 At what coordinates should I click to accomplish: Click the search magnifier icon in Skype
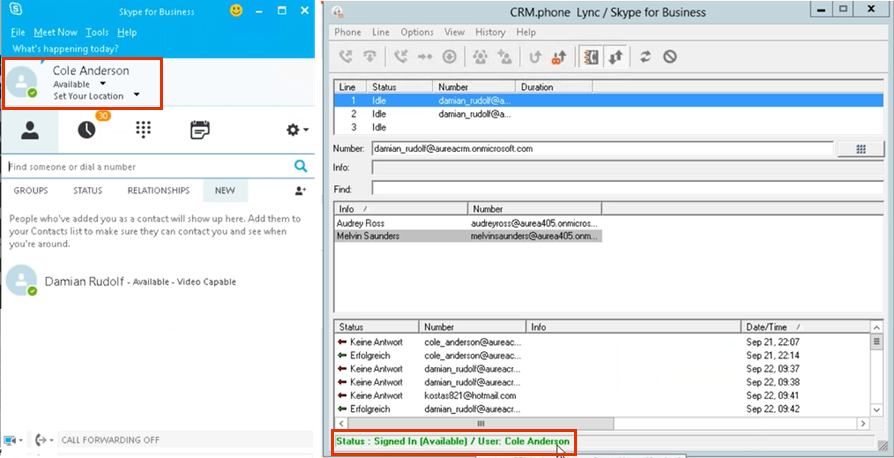(300, 167)
